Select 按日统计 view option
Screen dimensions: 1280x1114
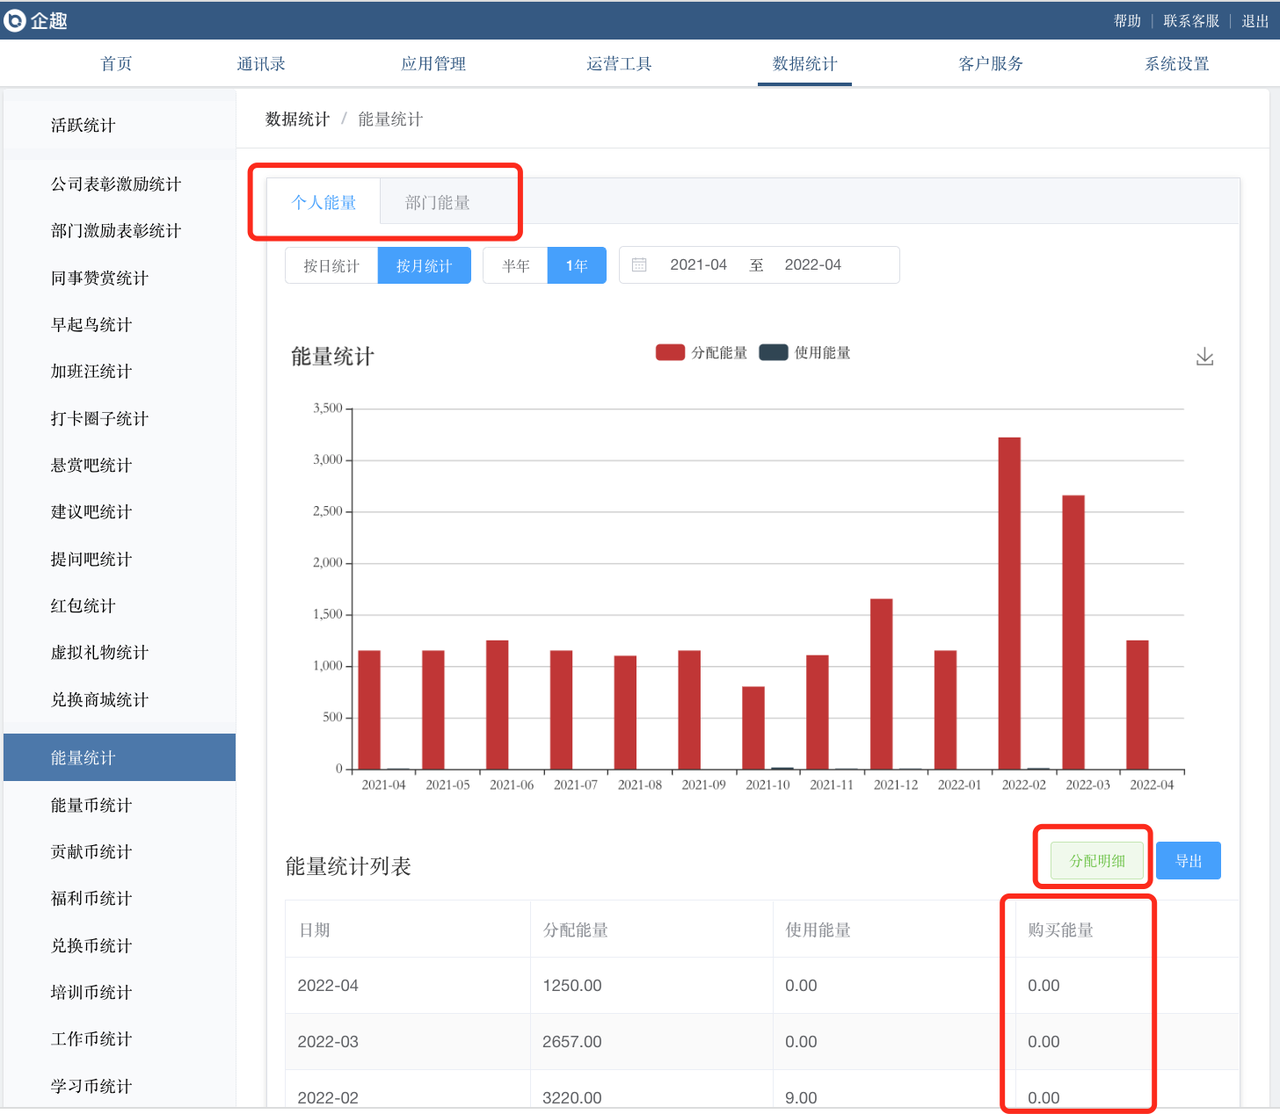(x=331, y=266)
